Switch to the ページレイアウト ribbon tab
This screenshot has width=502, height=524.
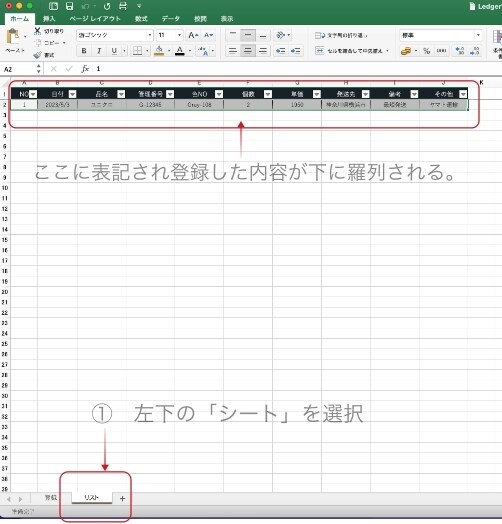coord(95,19)
